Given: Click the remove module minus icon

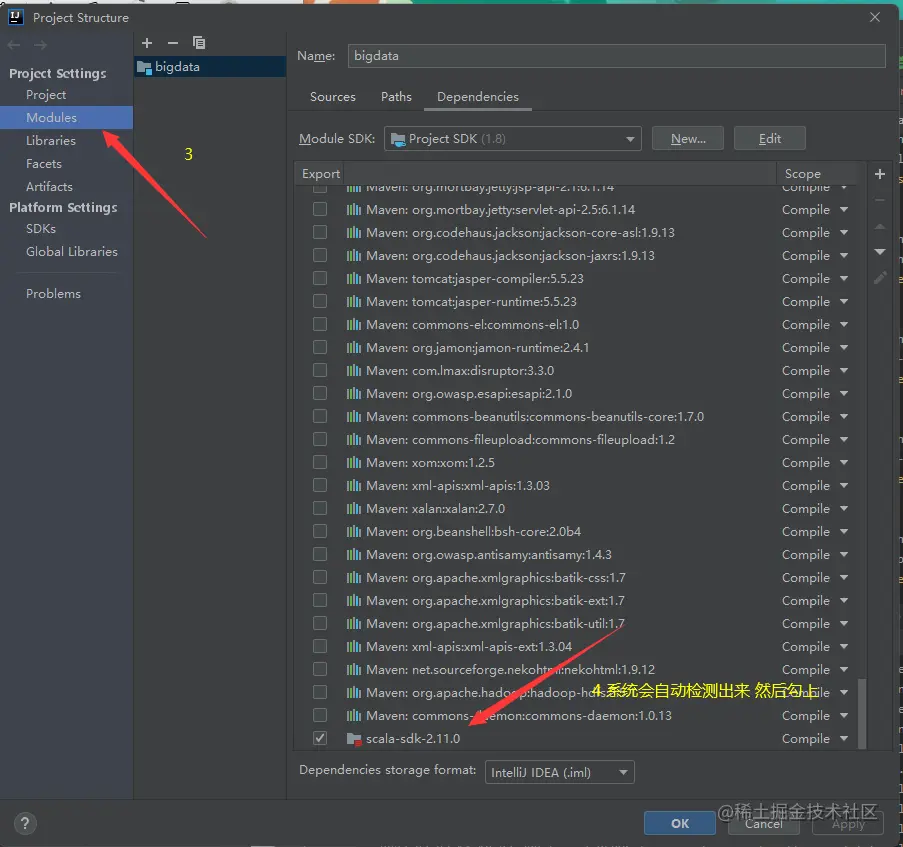Looking at the screenshot, I should click(173, 43).
